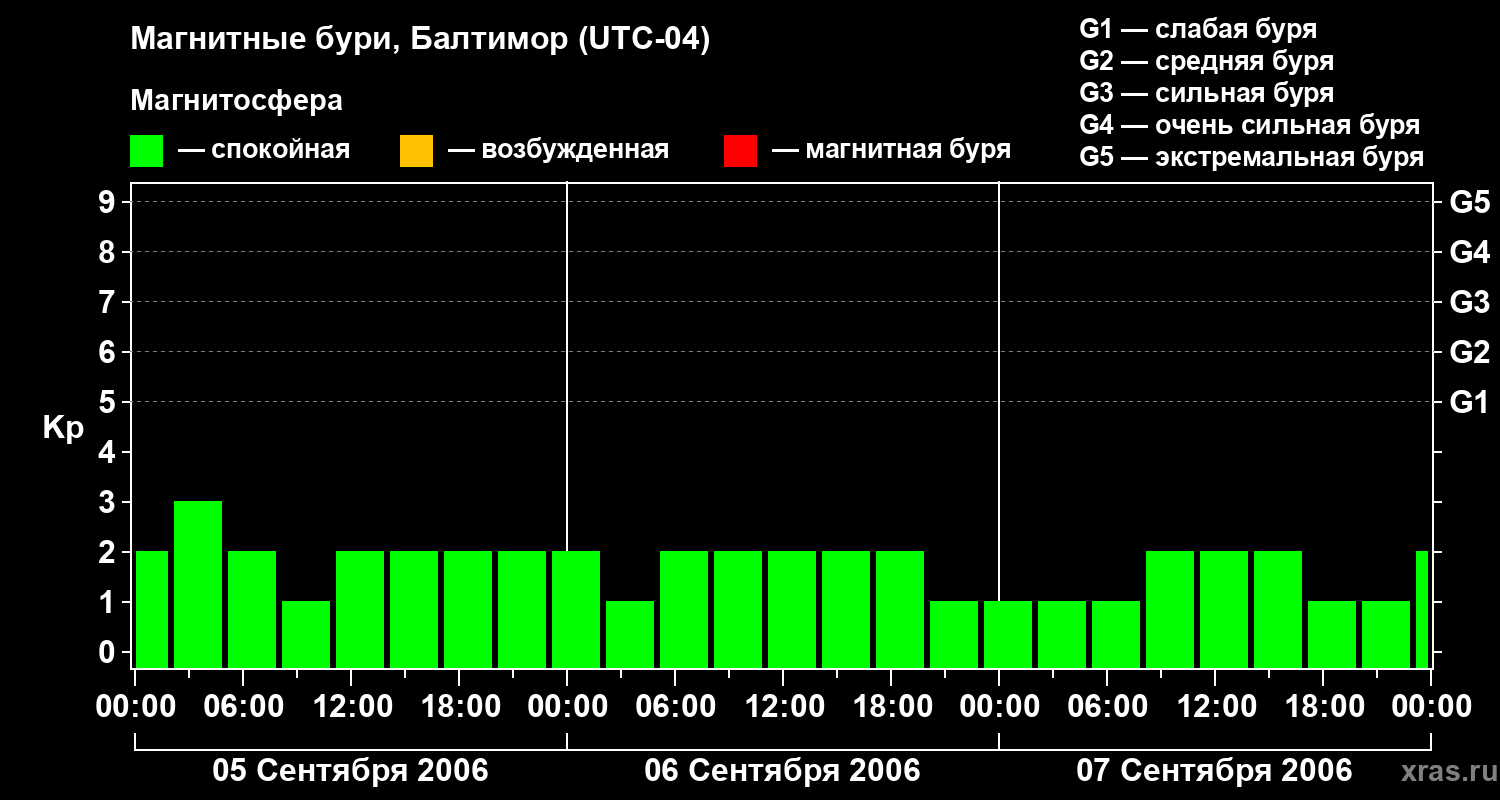1500x800 pixels.
Task: Click the right-axis 'G4' label beside the chart
Action: pos(1469,252)
